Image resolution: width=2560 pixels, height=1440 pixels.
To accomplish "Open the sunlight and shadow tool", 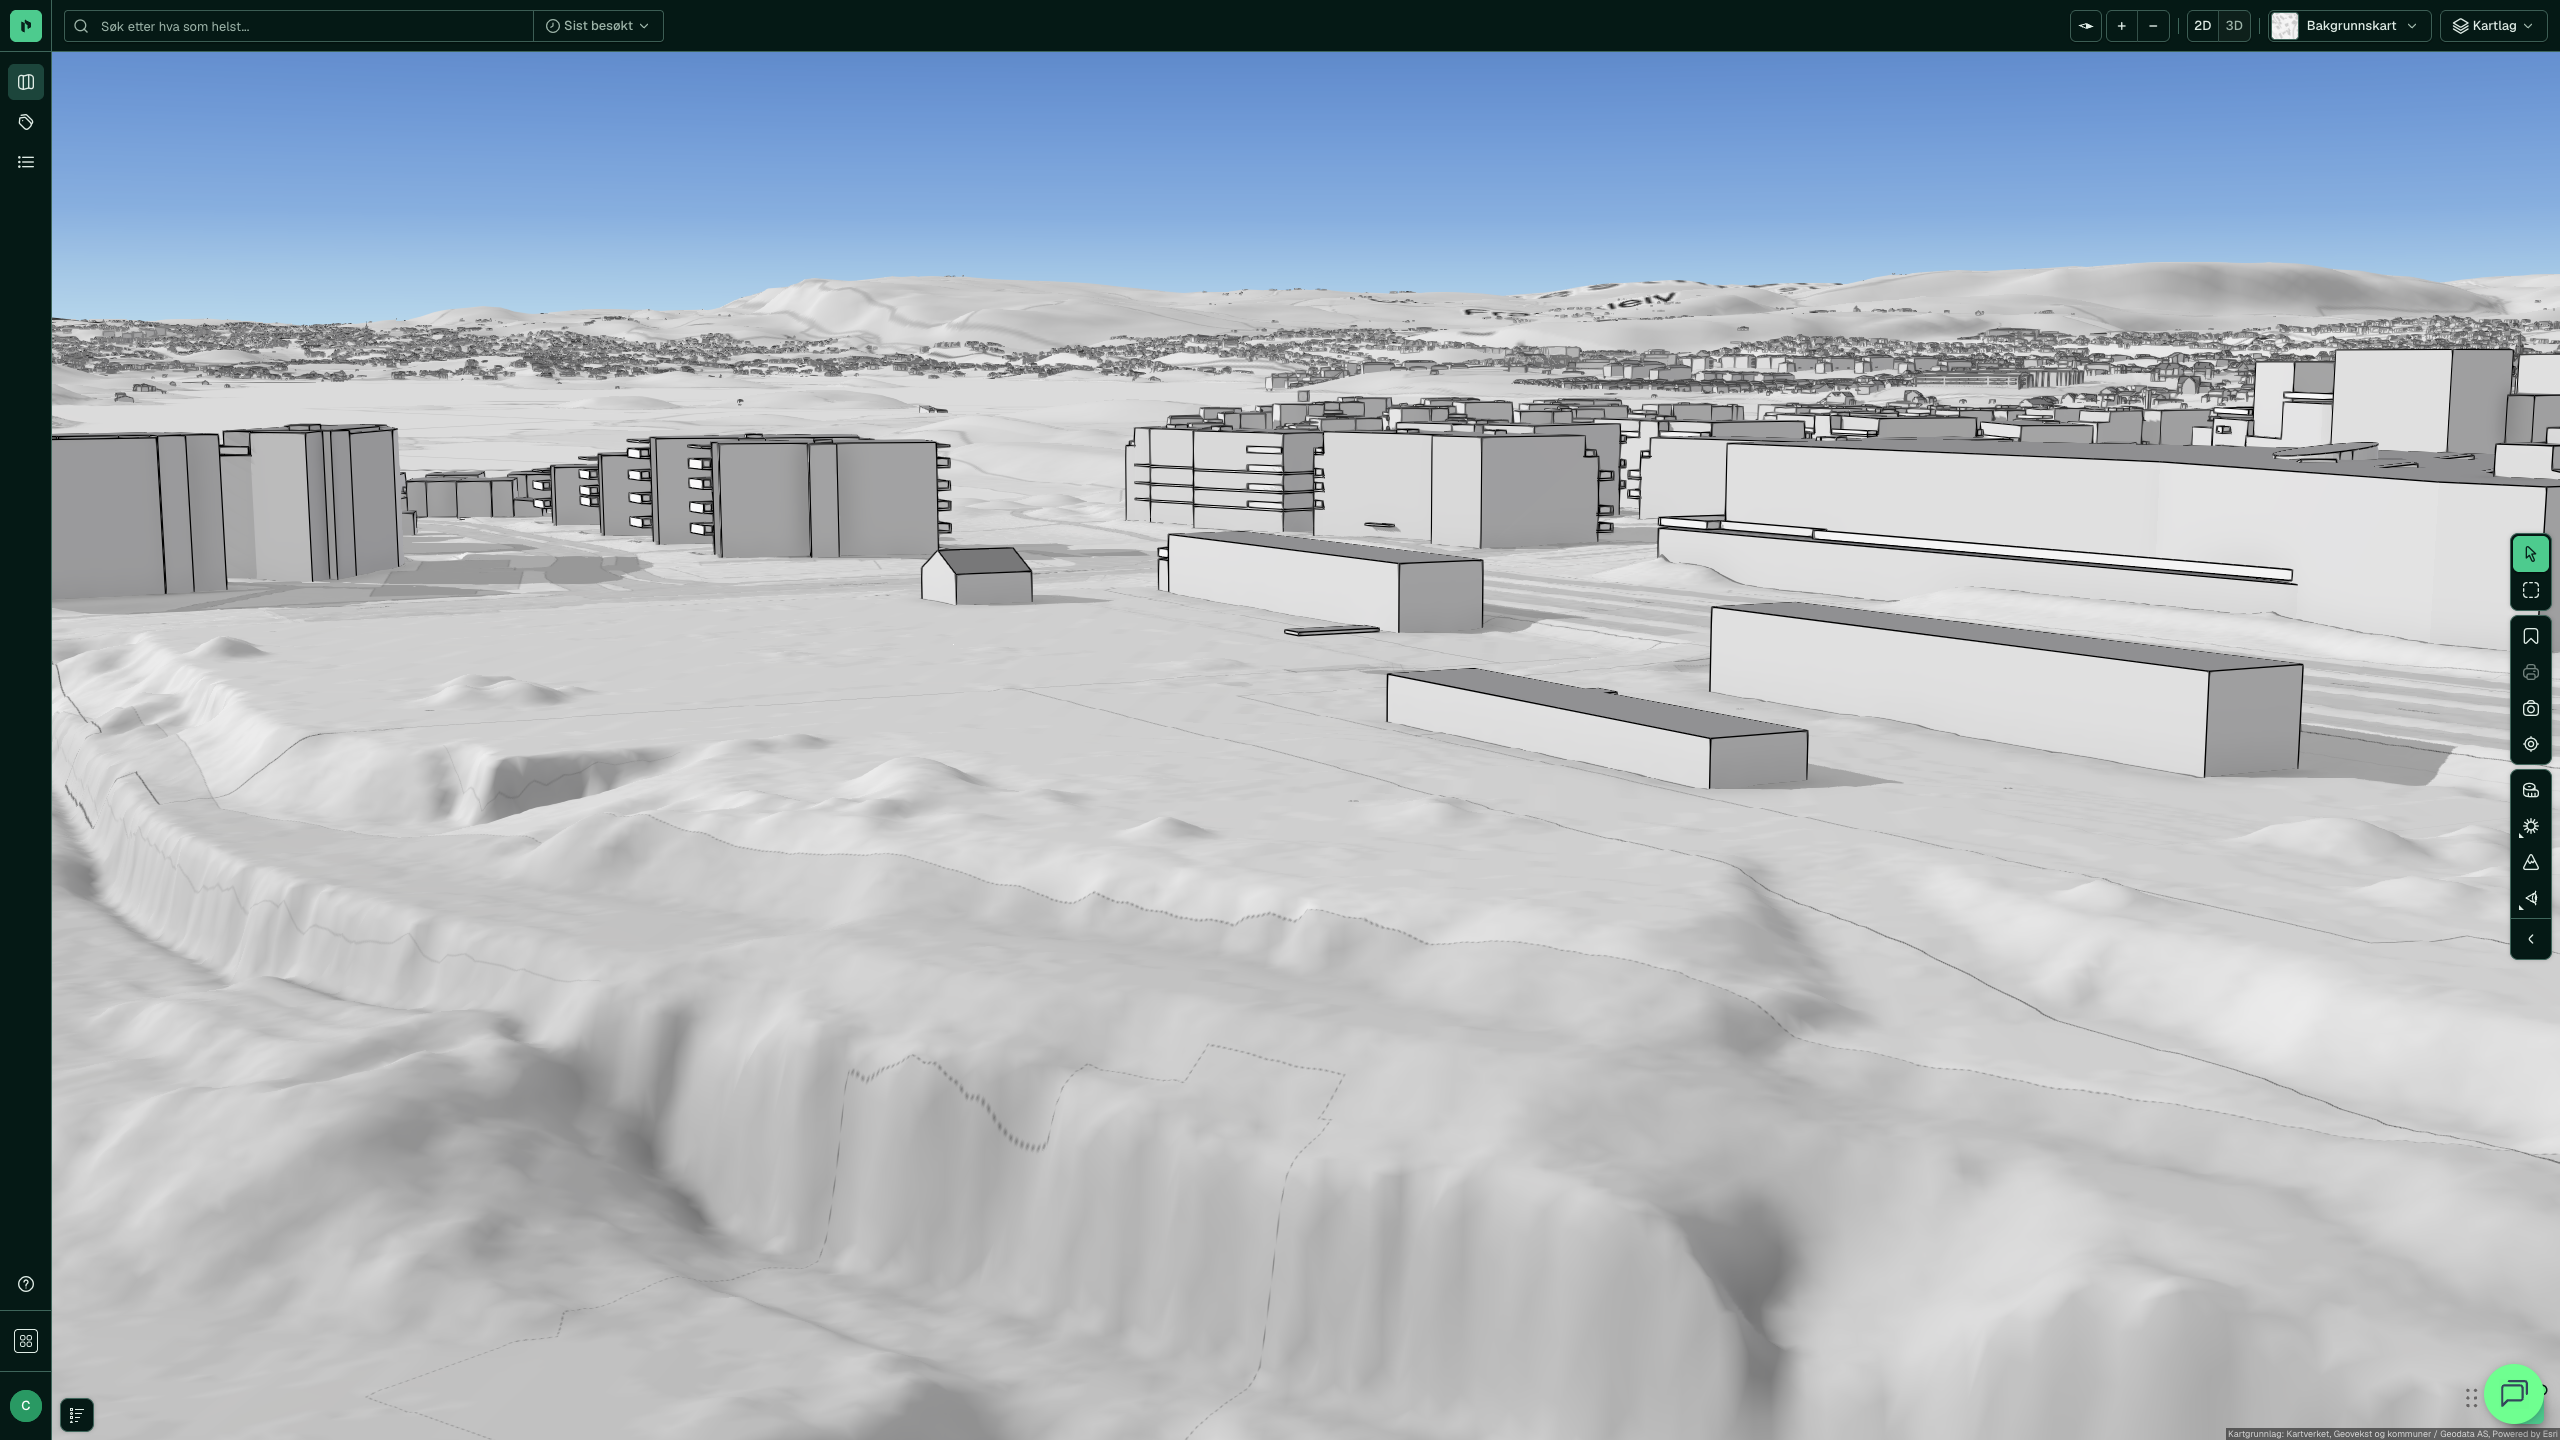I will pyautogui.click(x=2530, y=826).
